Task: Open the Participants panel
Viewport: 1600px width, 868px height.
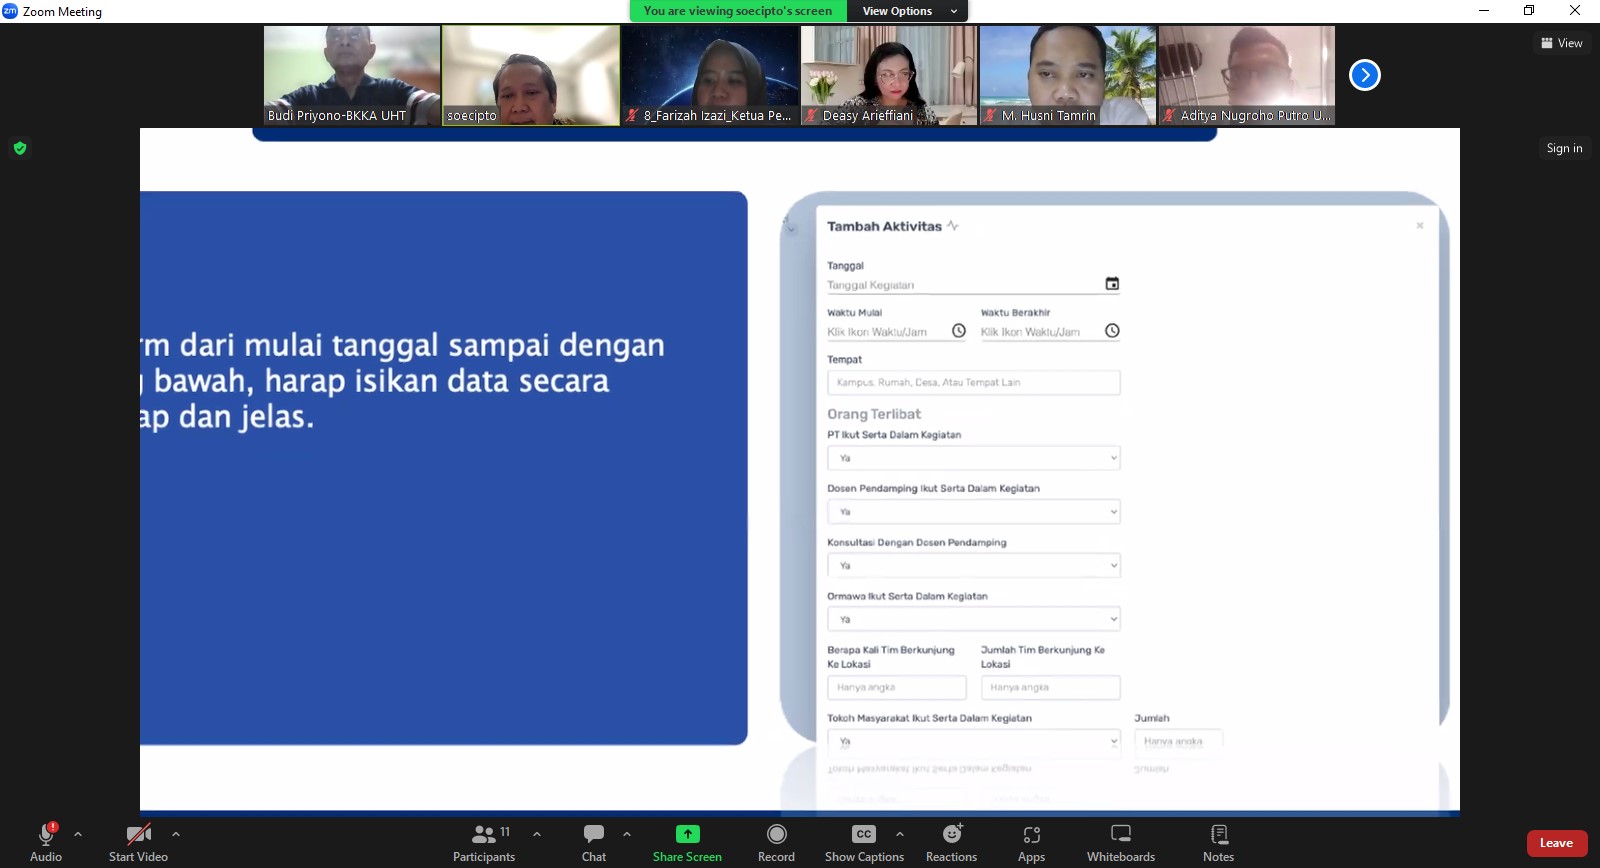Action: click(x=484, y=842)
